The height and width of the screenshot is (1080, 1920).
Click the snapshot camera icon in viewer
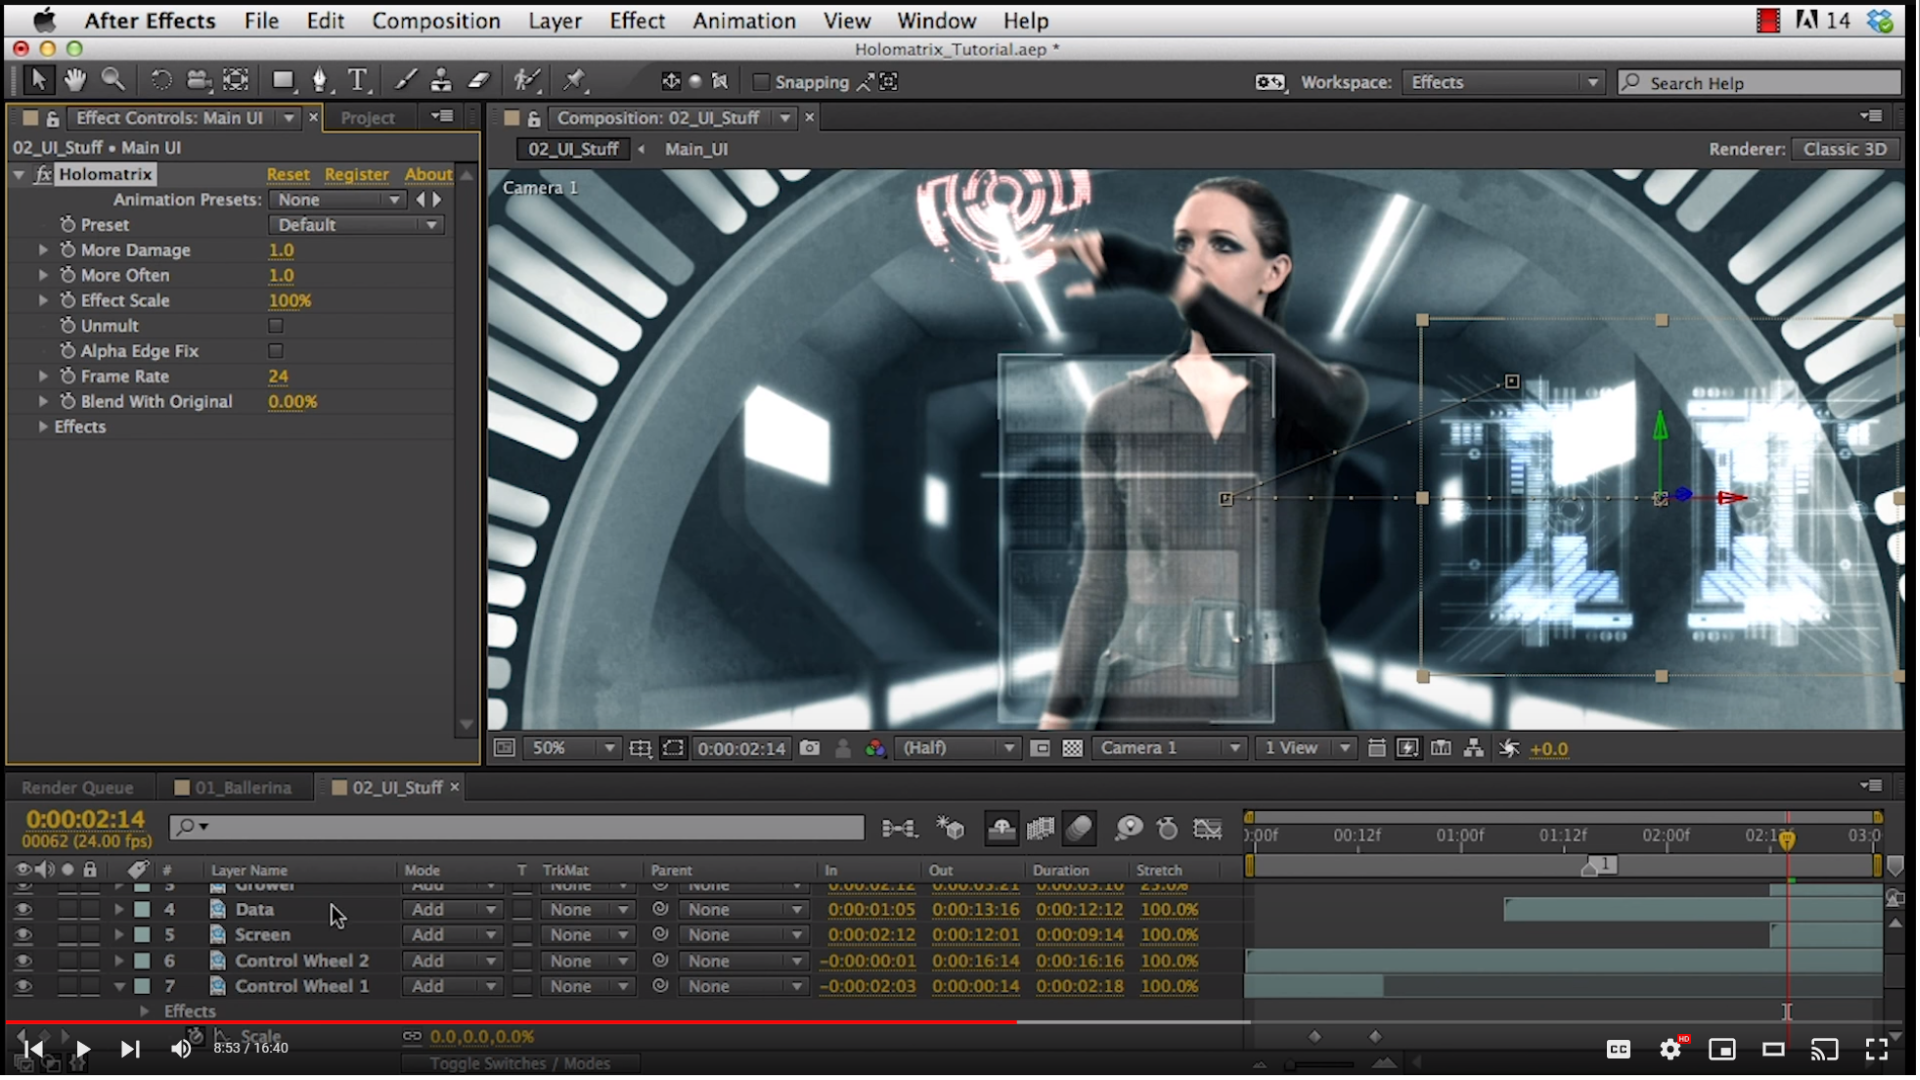810,748
